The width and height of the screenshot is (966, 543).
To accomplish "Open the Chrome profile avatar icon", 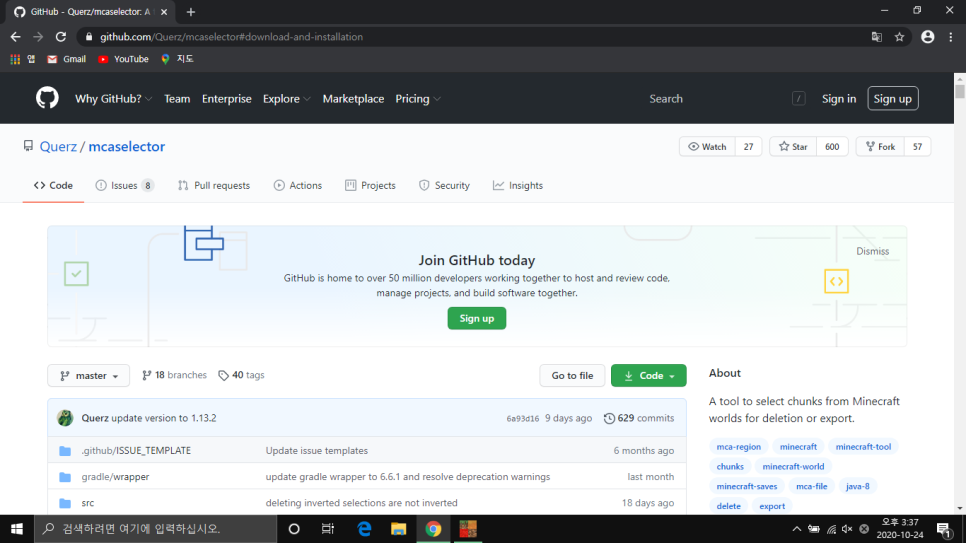I will (x=927, y=37).
